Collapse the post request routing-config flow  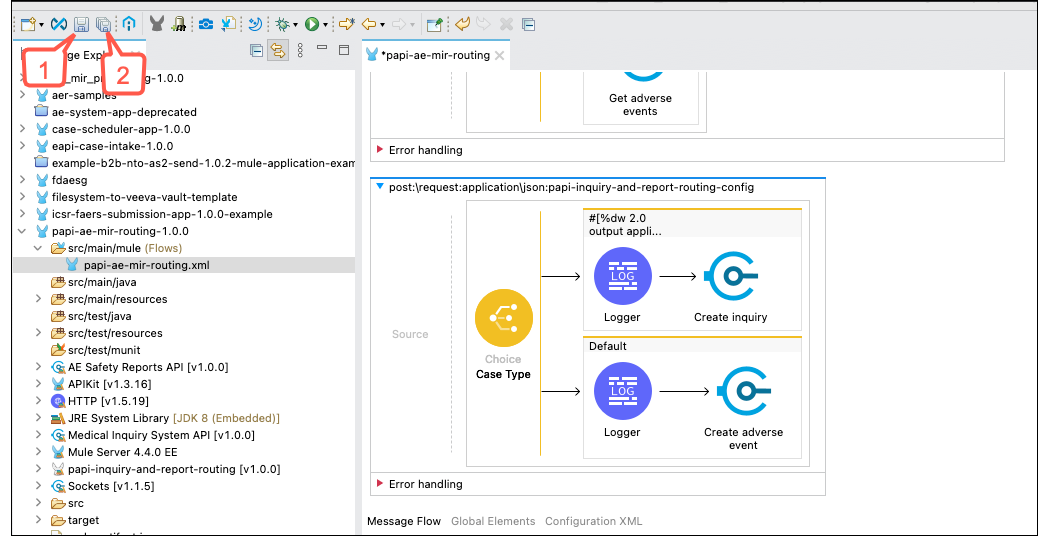pos(380,187)
